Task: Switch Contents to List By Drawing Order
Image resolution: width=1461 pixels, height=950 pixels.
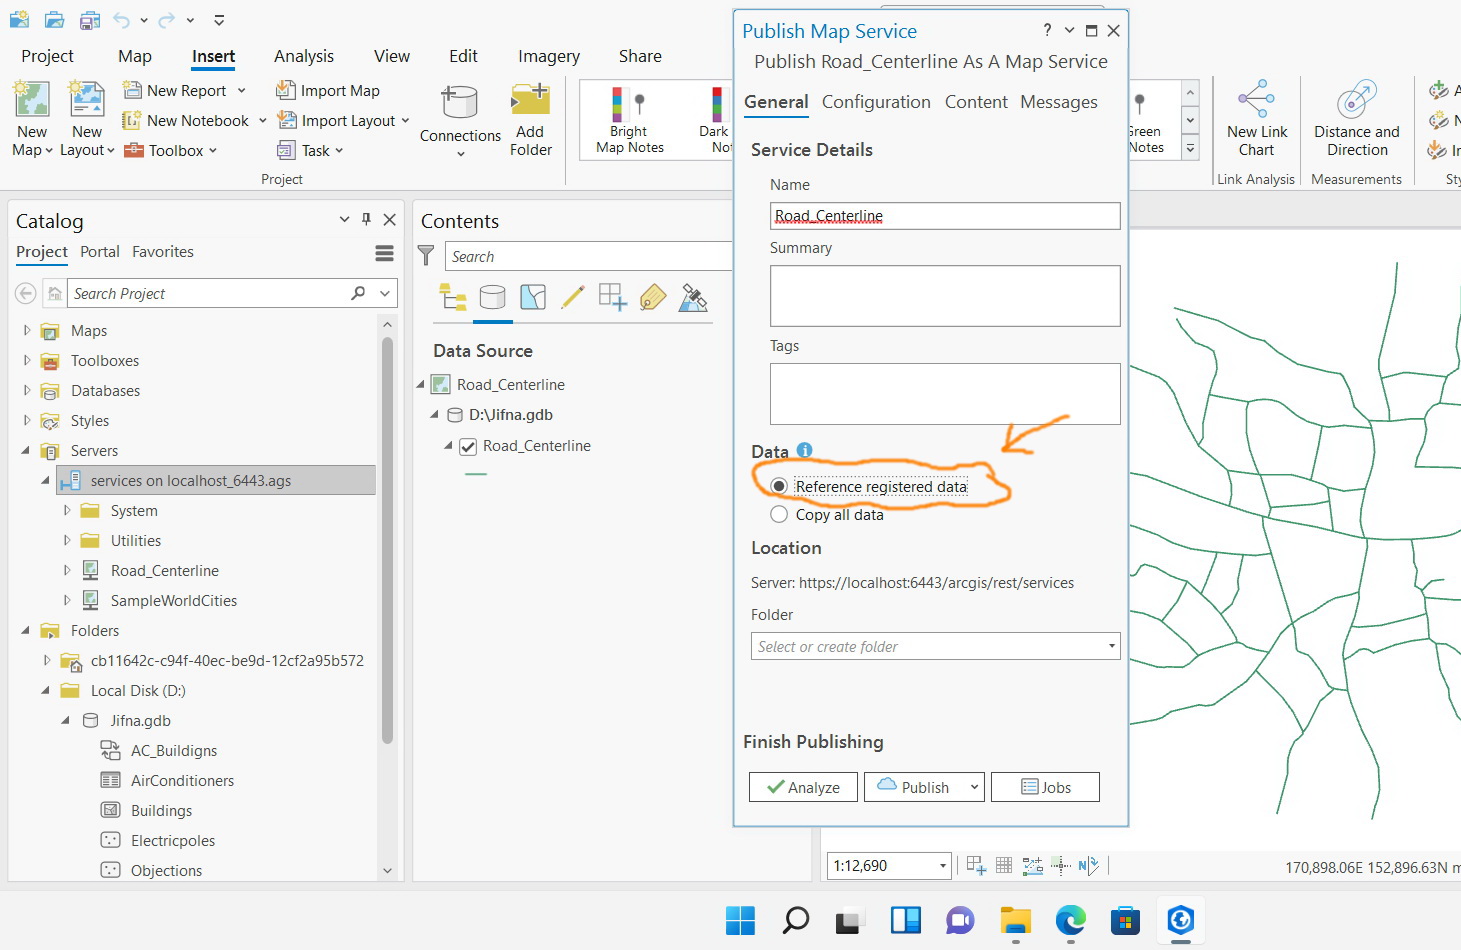Action: pyautogui.click(x=453, y=297)
